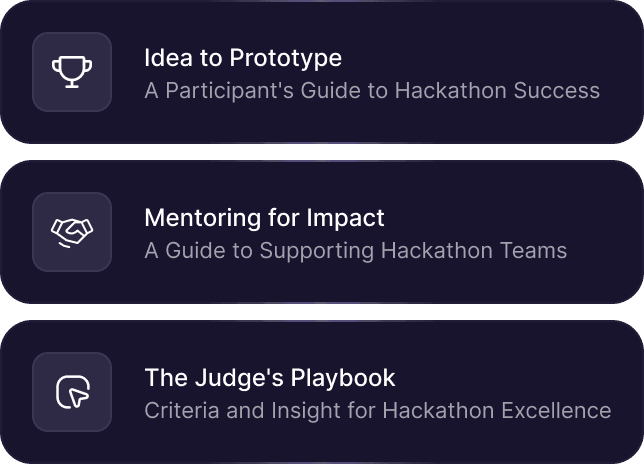Click empty area right of Mentoring for Impact
Screen dimensions: 644x464
click(500, 218)
